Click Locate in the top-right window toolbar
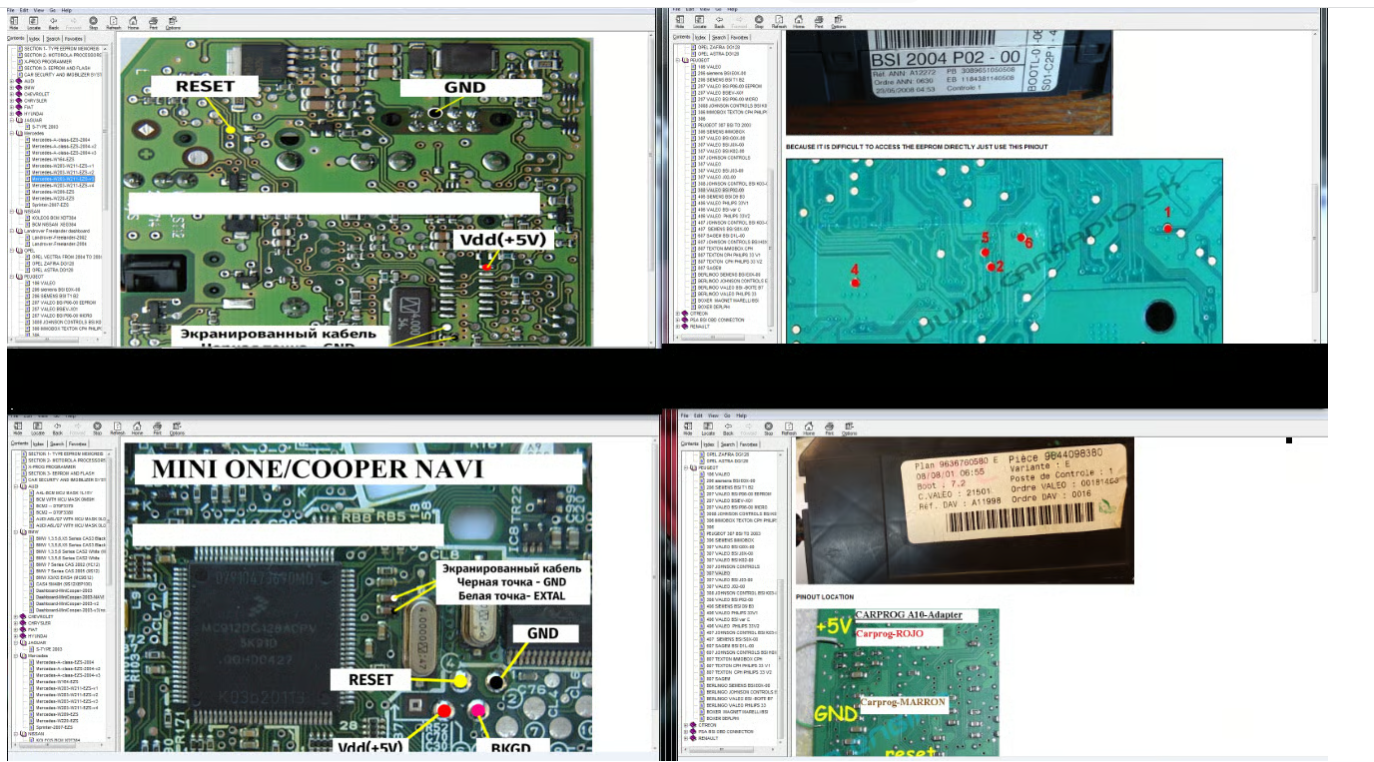The height and width of the screenshot is (762, 1374). click(700, 22)
